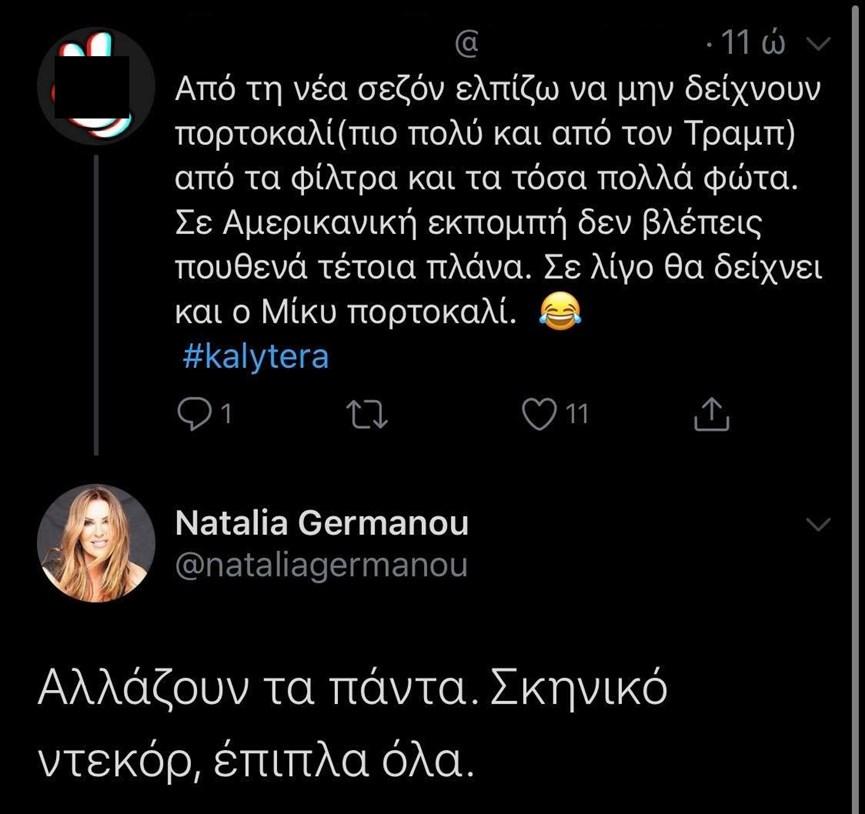Click the @ mention symbol at the top
Viewport: 865px width, 814px height.
pos(466,42)
